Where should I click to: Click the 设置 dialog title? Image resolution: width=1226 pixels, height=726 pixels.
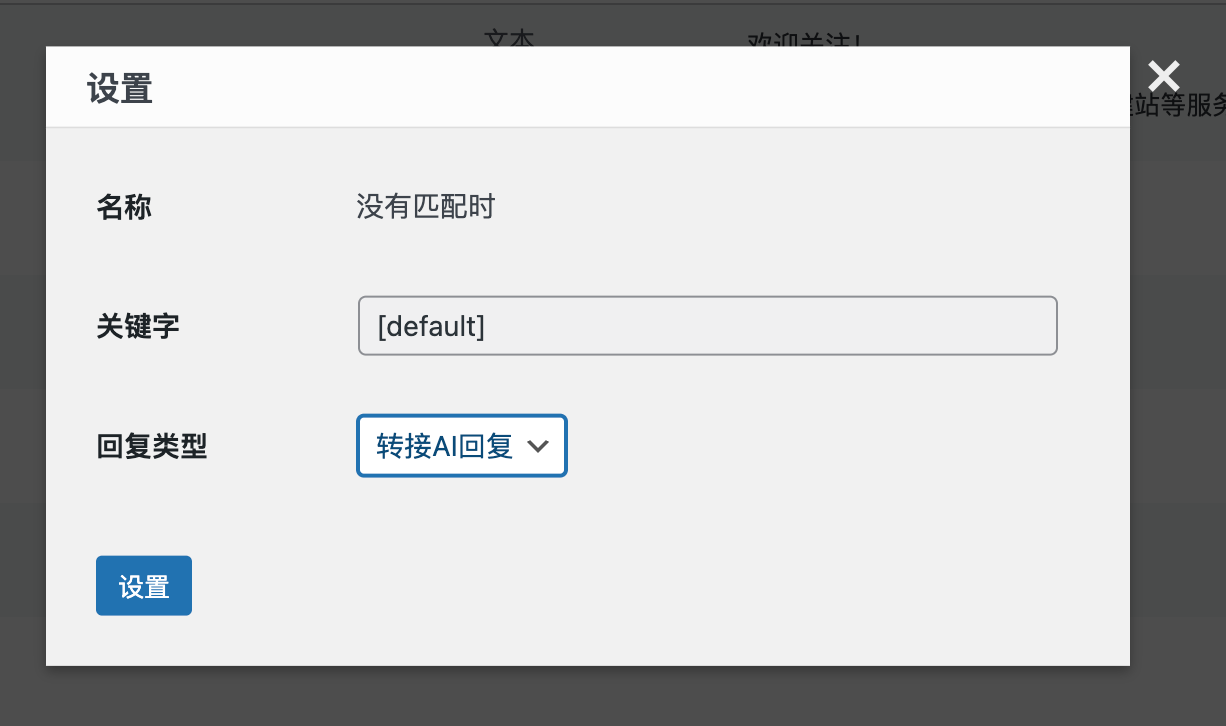[119, 88]
